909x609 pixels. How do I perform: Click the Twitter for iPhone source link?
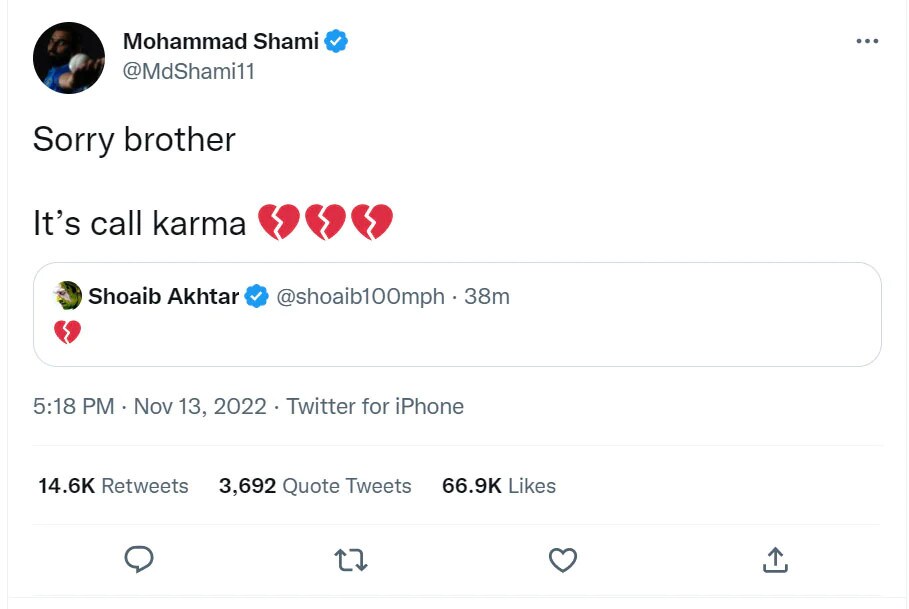[375, 406]
